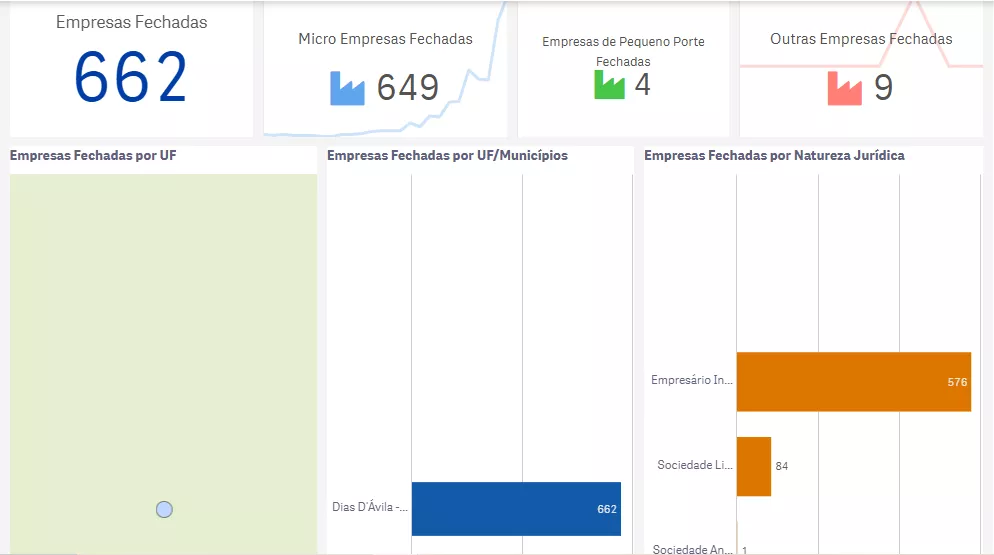The height and width of the screenshot is (555, 994).
Task: Click the Dias D'Ávila axis label
Action: coord(370,507)
